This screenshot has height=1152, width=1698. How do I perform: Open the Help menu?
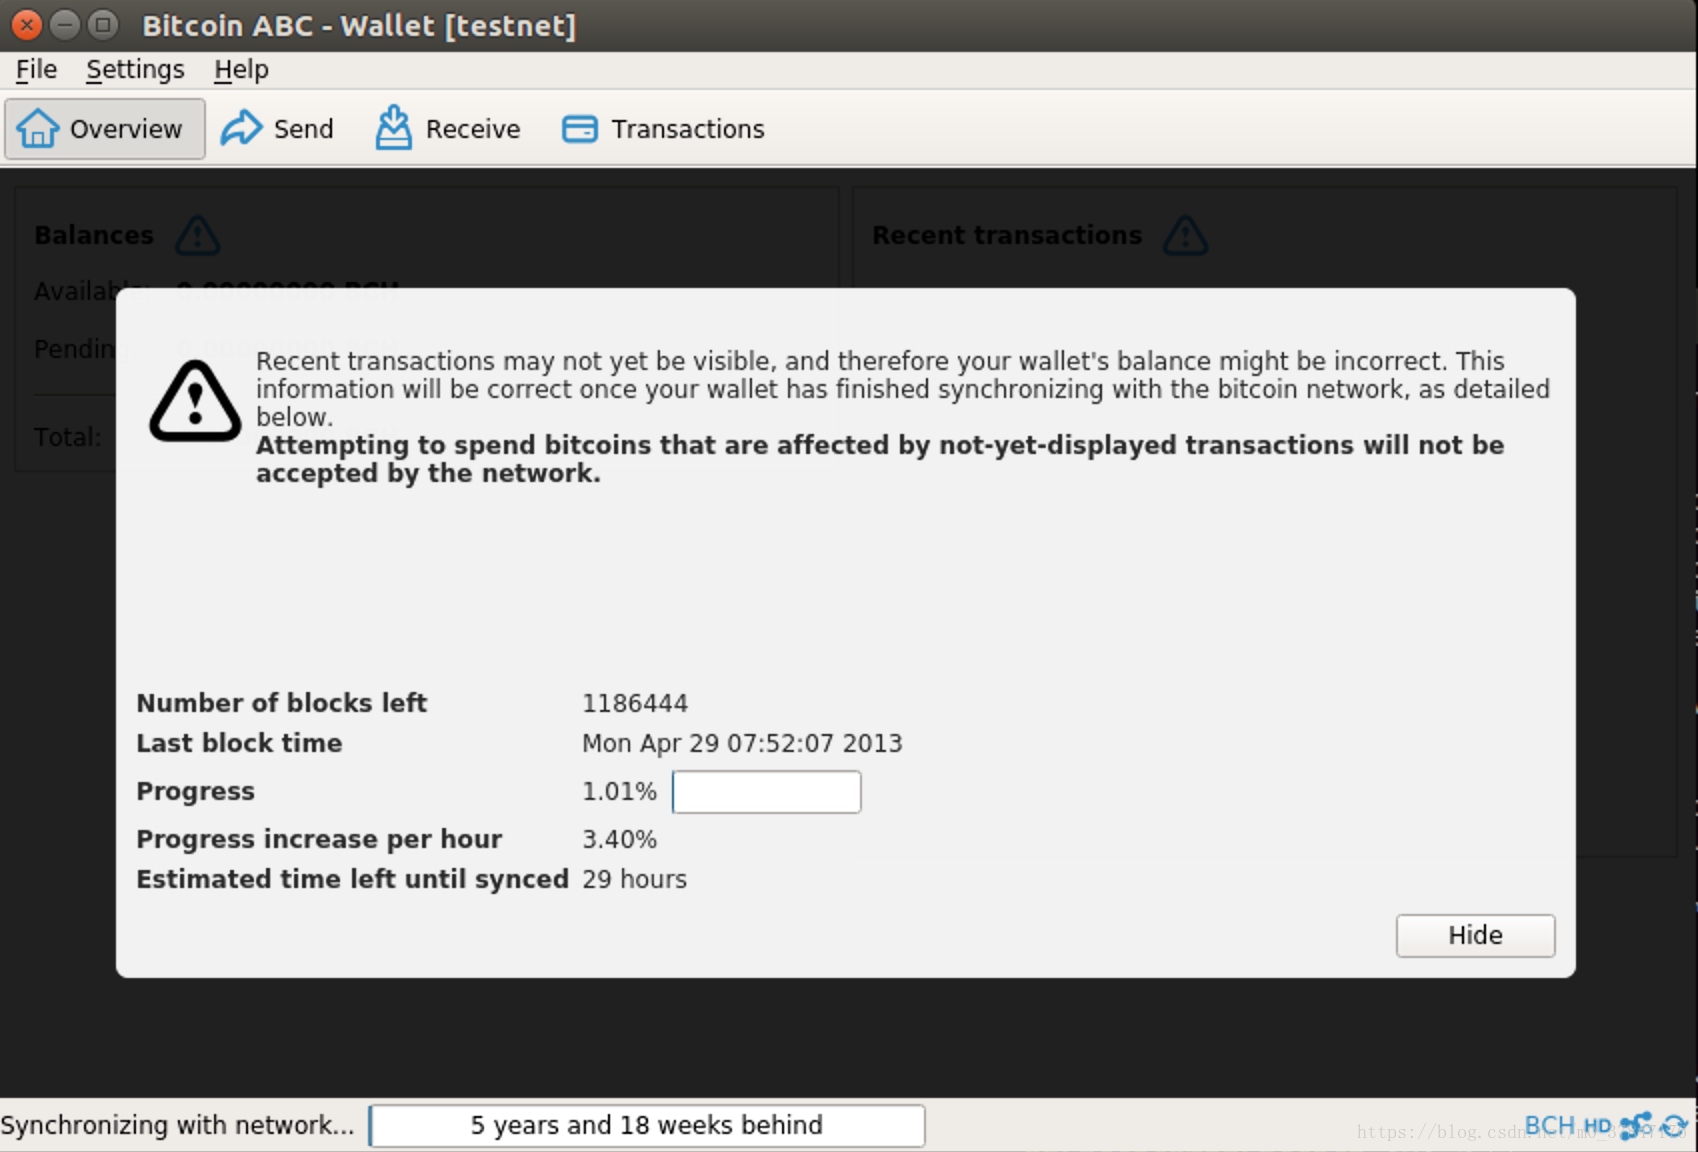point(241,70)
